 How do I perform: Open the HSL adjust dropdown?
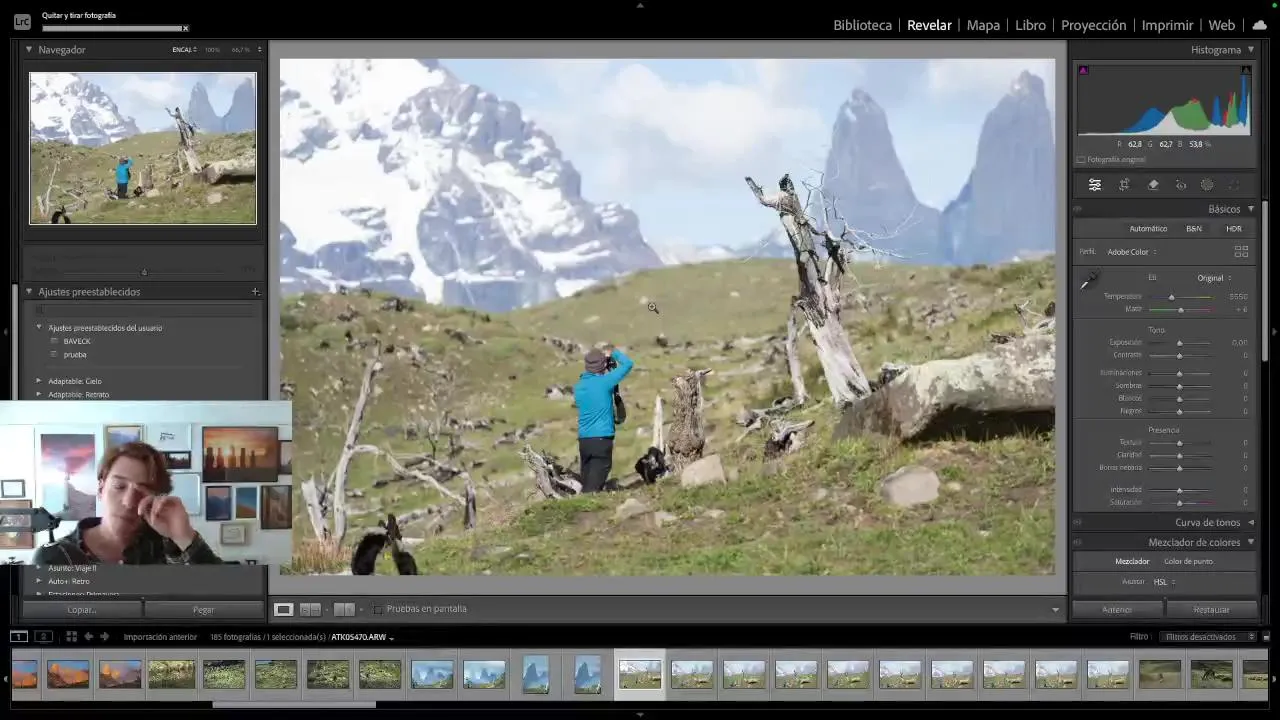click(x=1164, y=582)
